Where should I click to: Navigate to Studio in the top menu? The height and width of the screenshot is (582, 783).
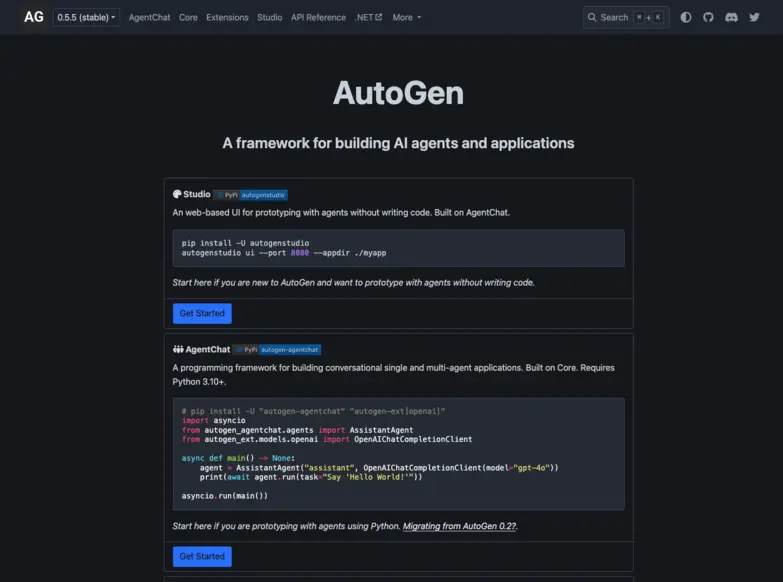270,17
